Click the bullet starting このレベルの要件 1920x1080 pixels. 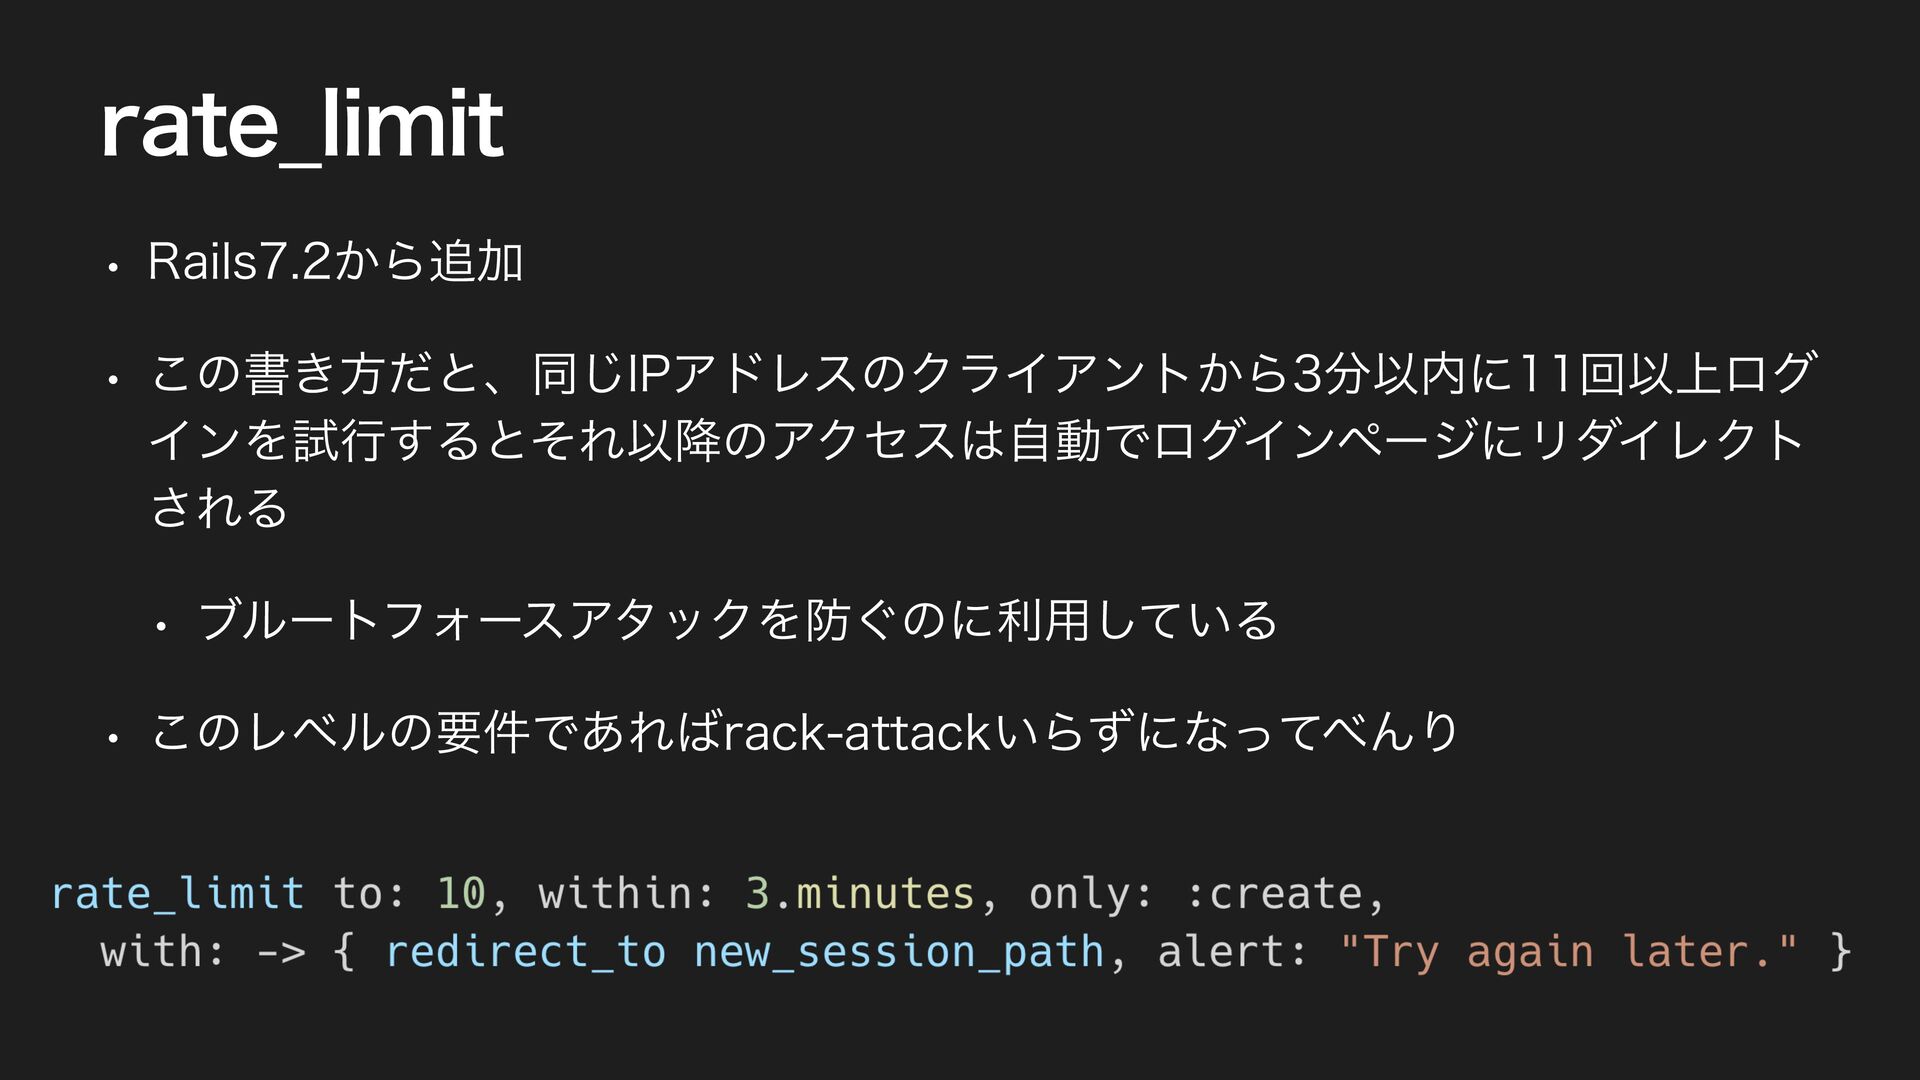click(x=804, y=733)
